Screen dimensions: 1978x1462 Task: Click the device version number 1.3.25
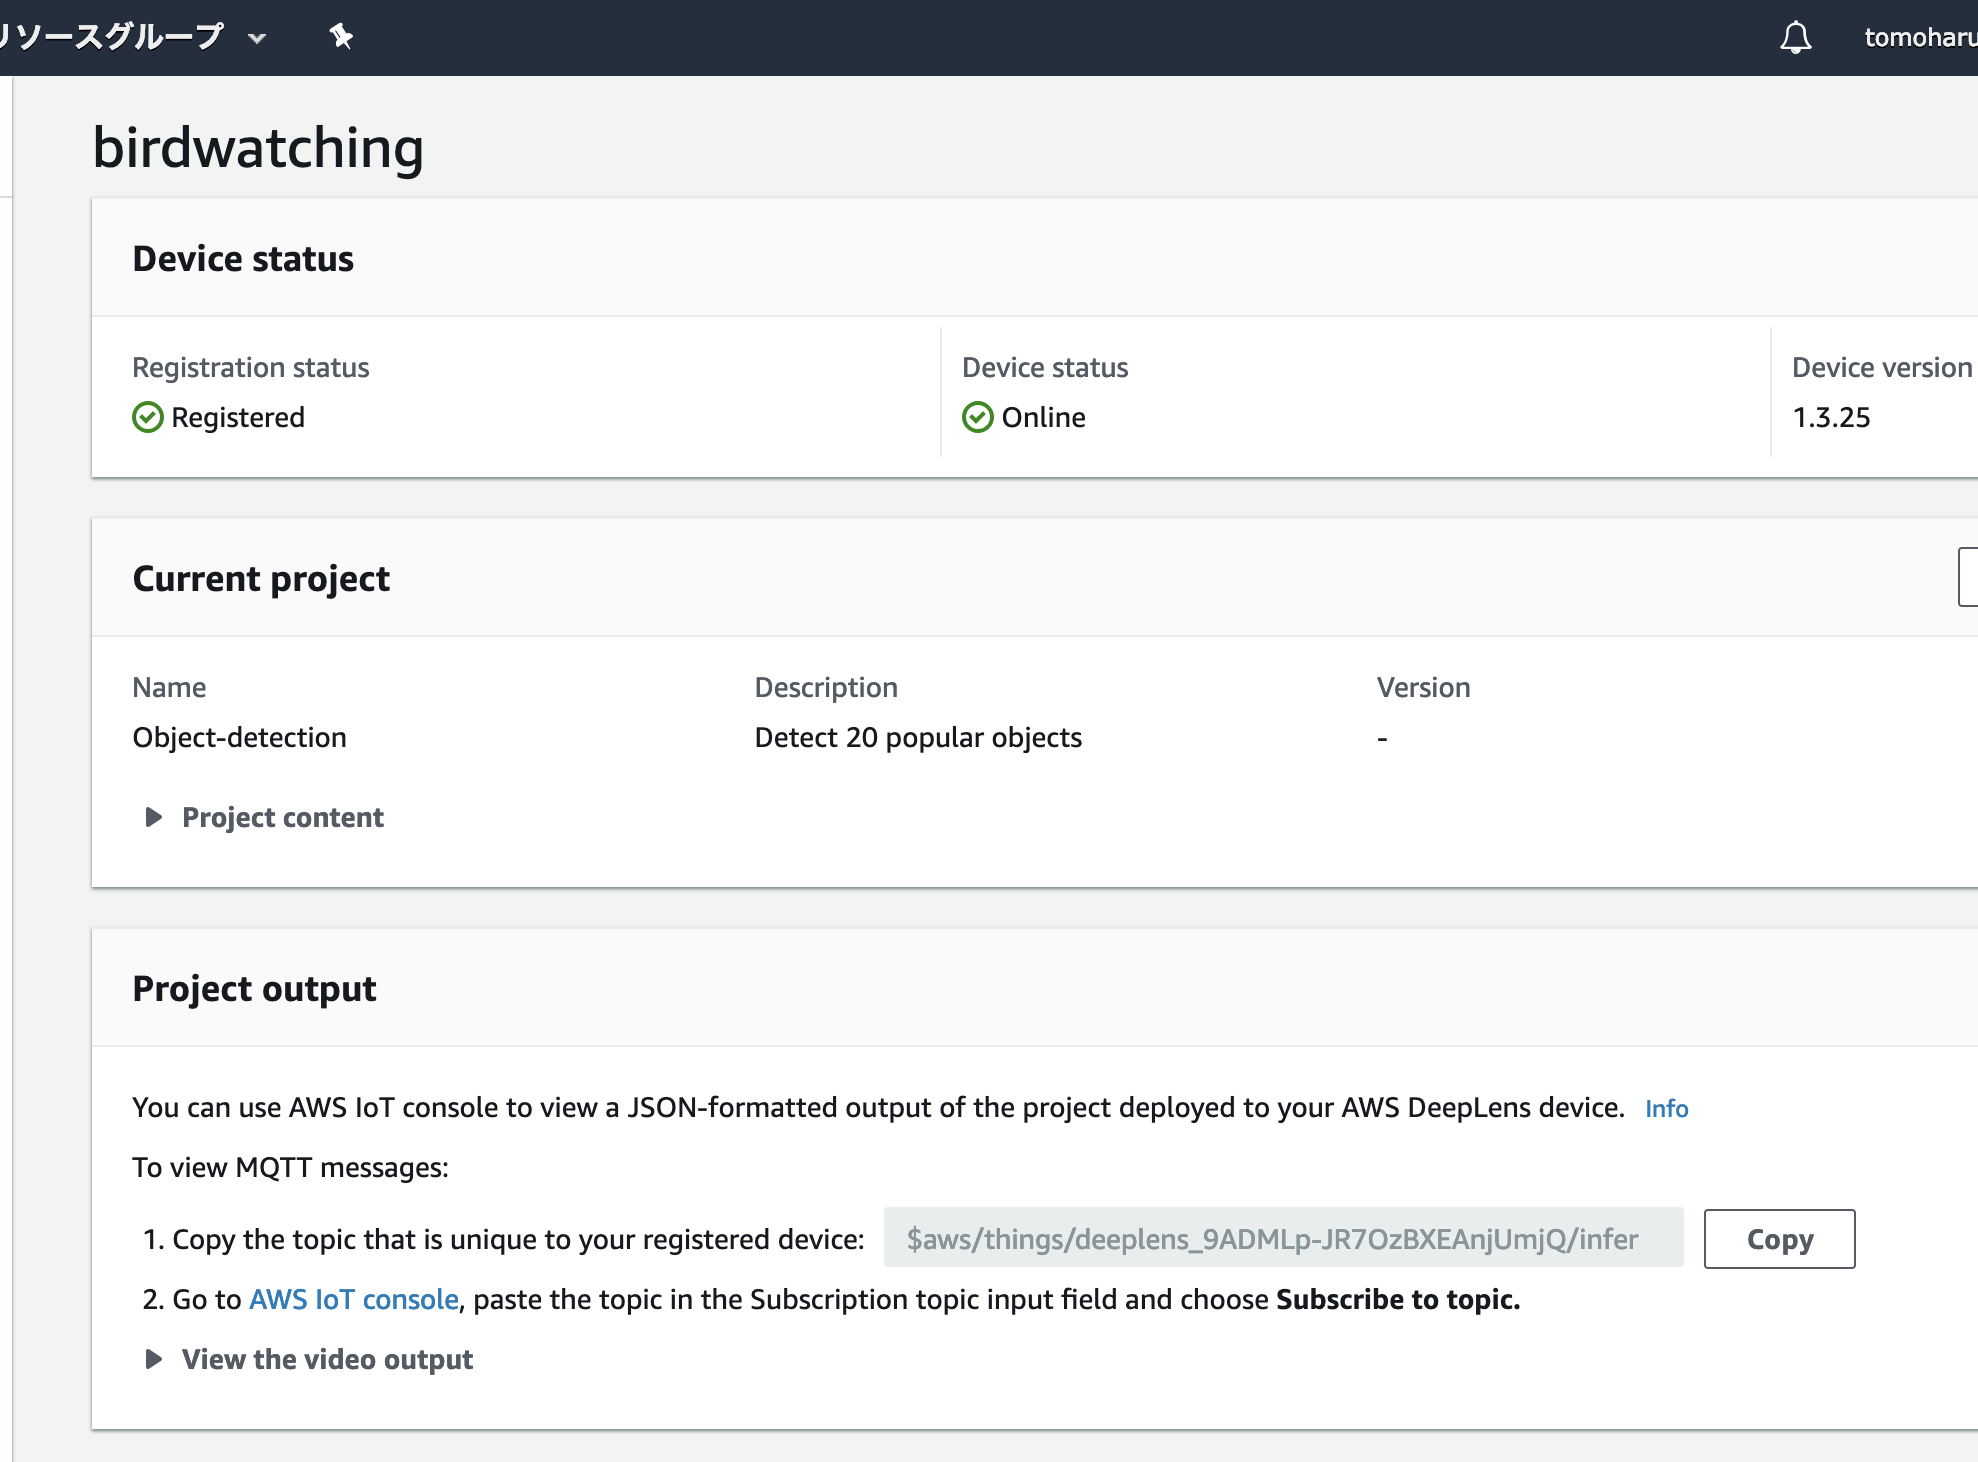click(x=1830, y=417)
